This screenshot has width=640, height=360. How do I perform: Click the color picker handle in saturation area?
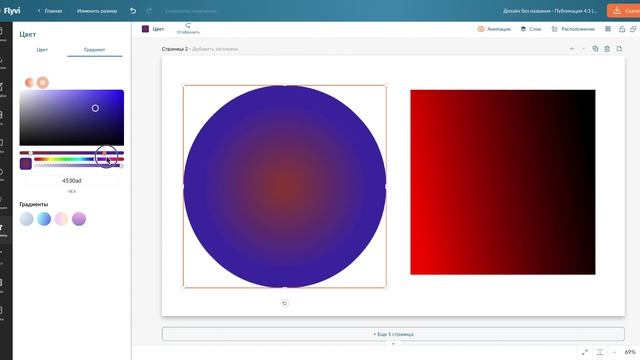(x=95, y=108)
